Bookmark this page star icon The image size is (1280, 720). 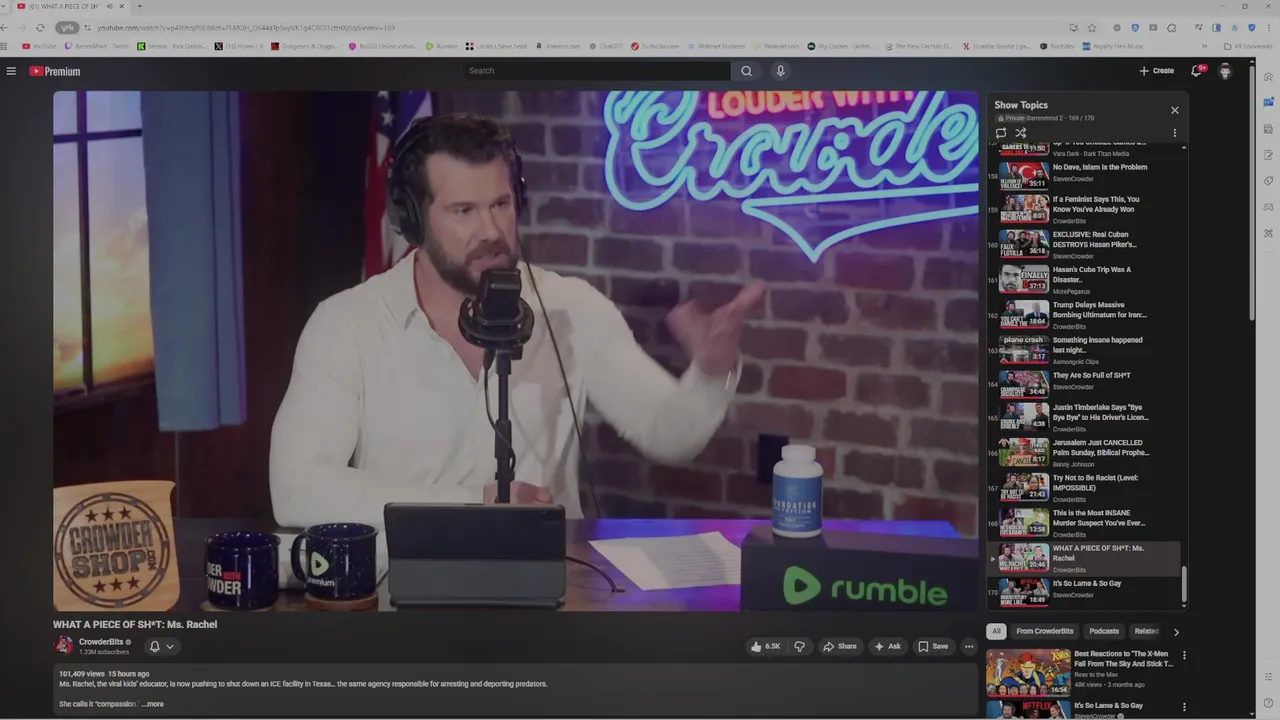1092,27
